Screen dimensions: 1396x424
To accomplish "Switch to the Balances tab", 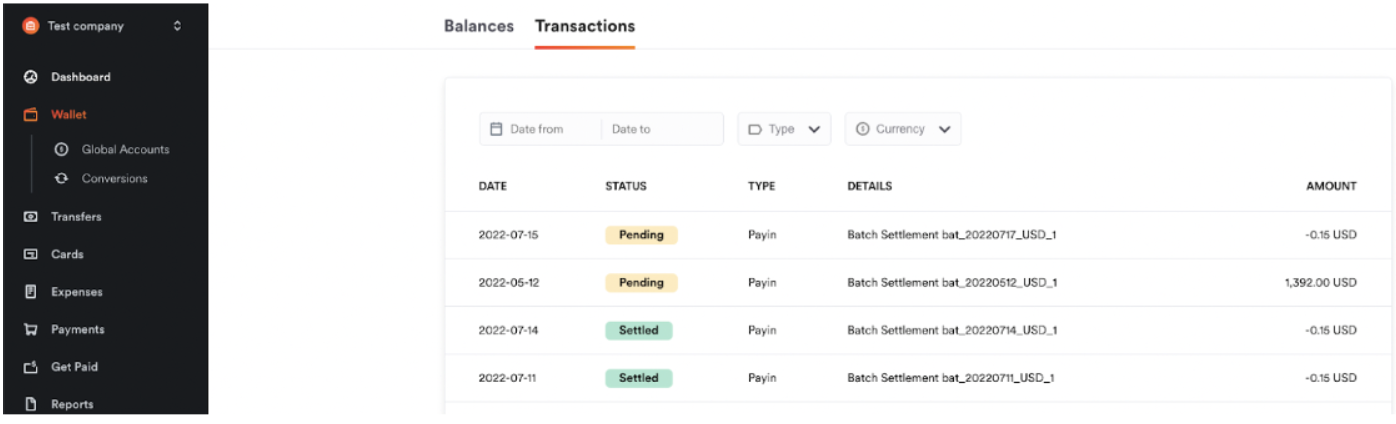I will pyautogui.click(x=479, y=26).
